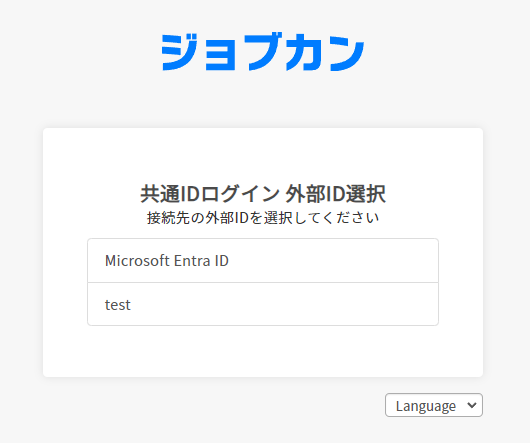The width and height of the screenshot is (530, 443).
Task: Click the white card area above the heading
Action: [x=263, y=155]
